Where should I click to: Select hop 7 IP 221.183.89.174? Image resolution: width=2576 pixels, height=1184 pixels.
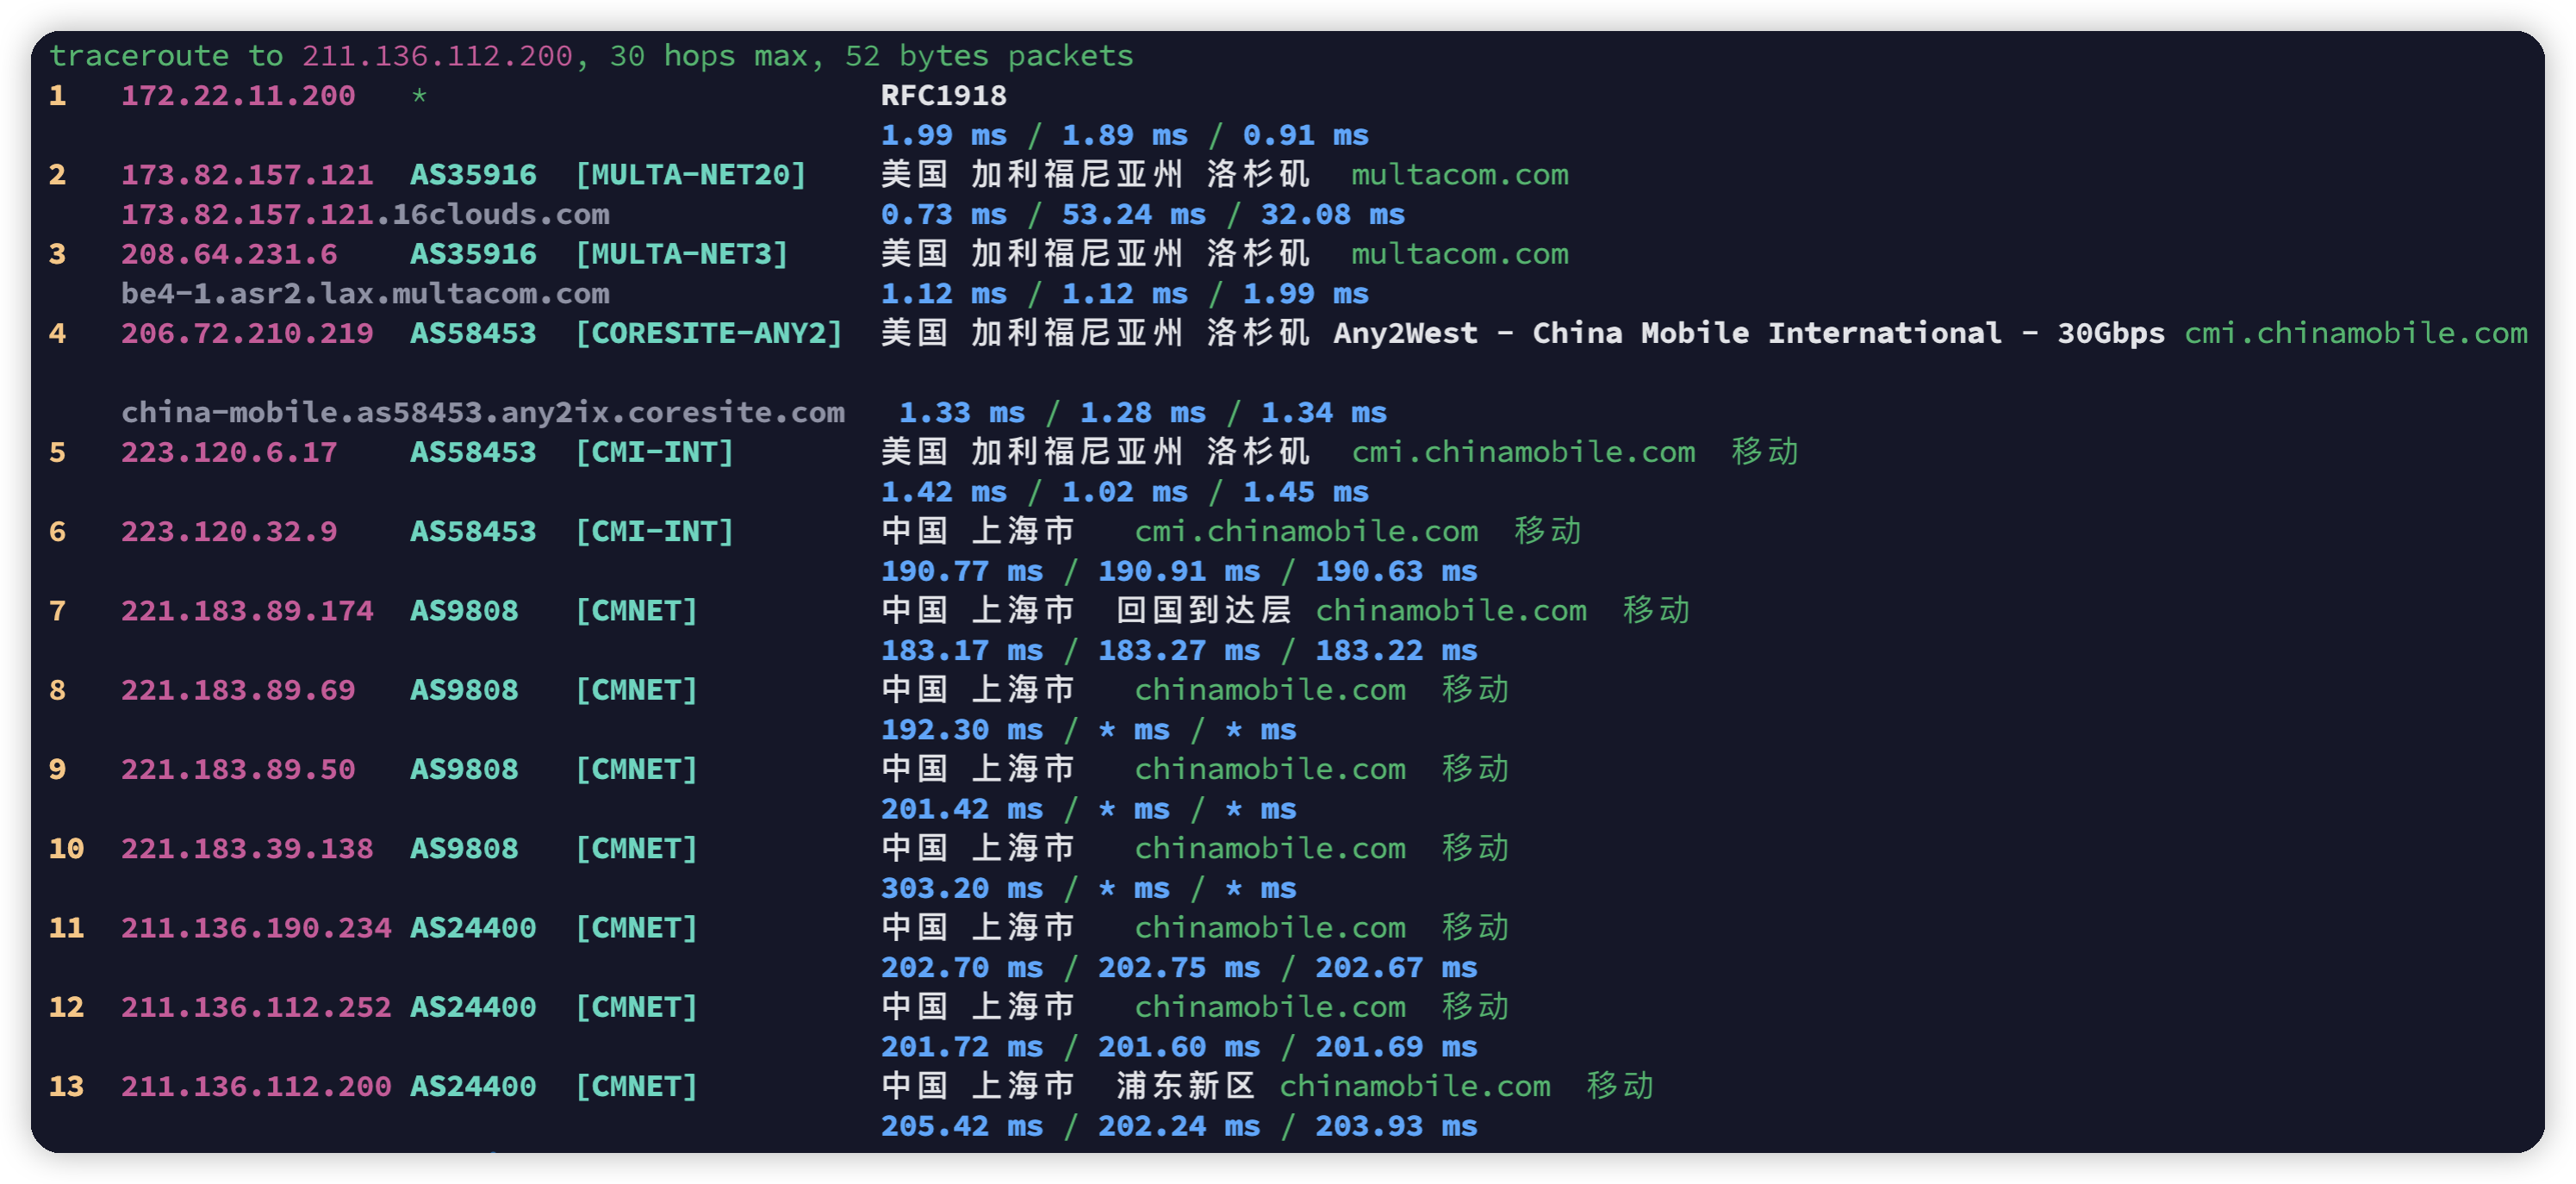pyautogui.click(x=247, y=610)
